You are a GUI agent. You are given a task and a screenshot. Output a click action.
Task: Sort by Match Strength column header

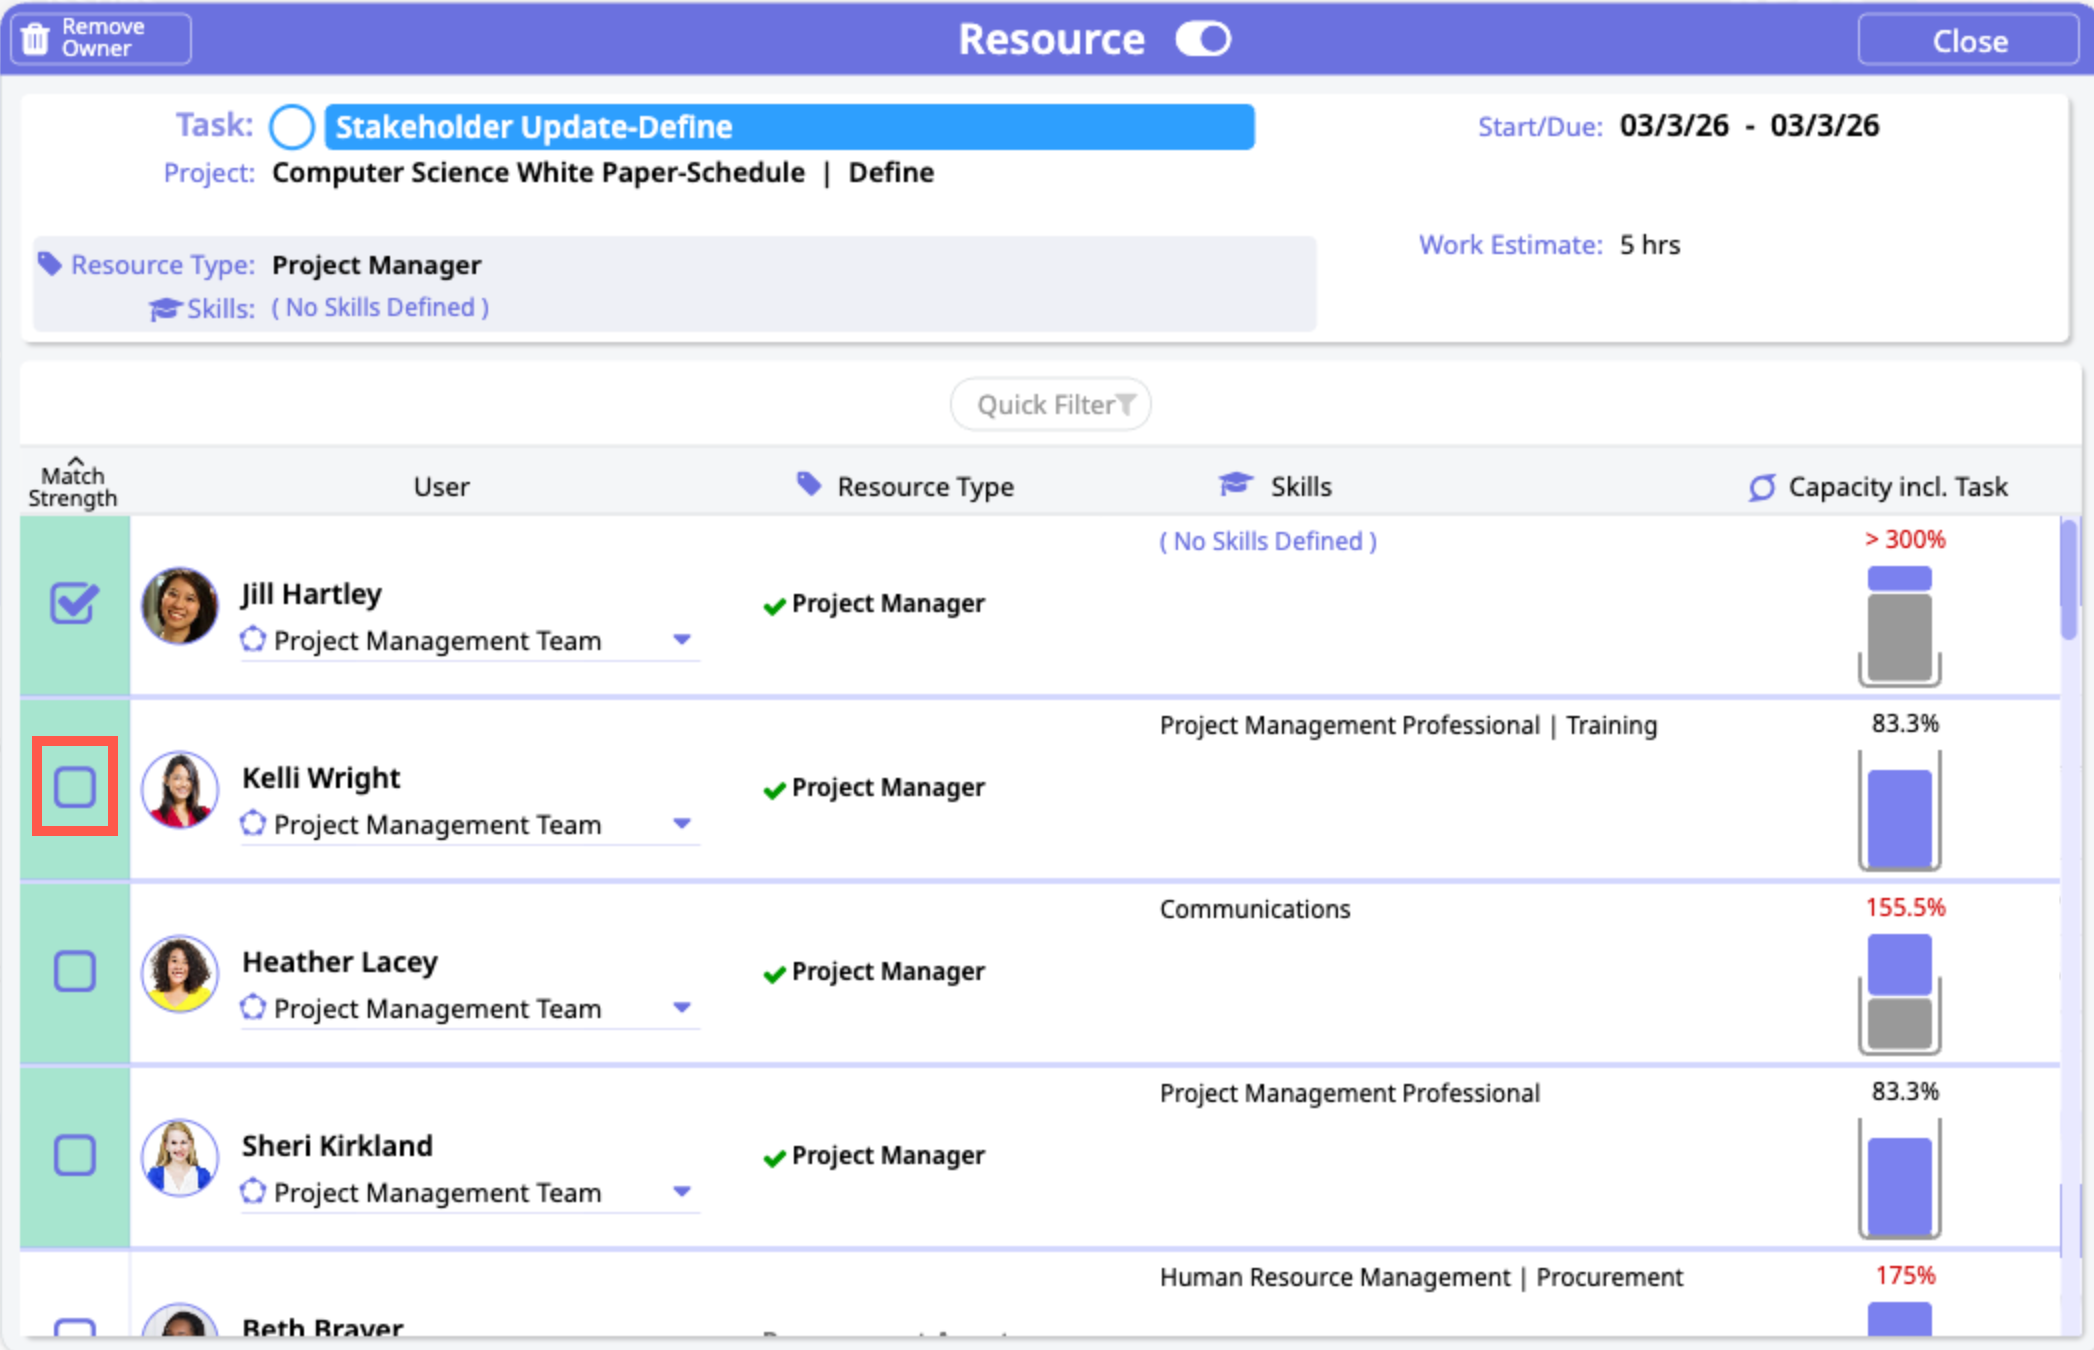tap(73, 485)
